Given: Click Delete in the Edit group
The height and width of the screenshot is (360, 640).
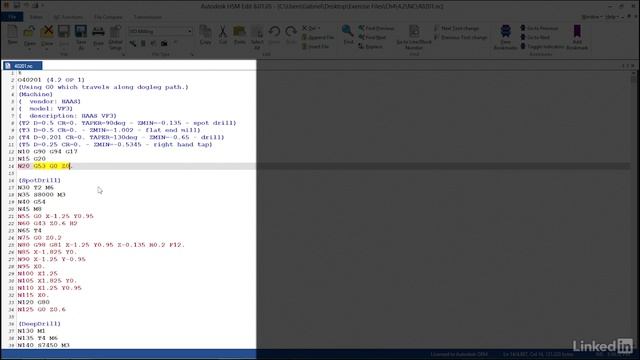Looking at the screenshot, I should pyautogui.click(x=311, y=28).
